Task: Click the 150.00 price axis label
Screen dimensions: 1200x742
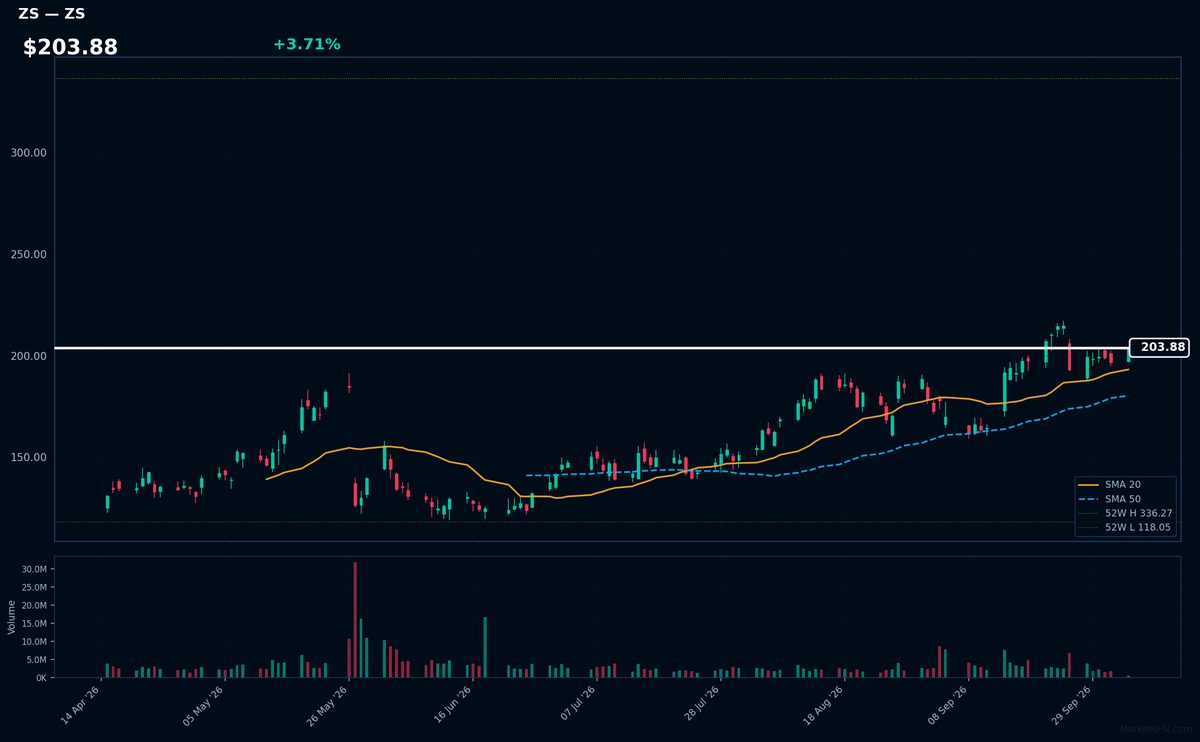Action: pos(29,457)
